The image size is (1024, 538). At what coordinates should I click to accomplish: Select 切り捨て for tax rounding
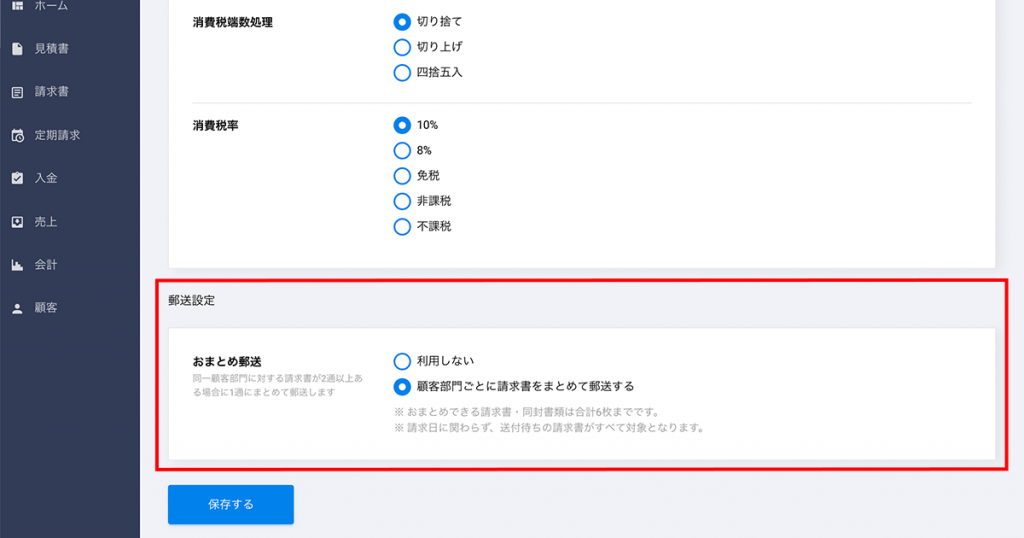point(402,22)
